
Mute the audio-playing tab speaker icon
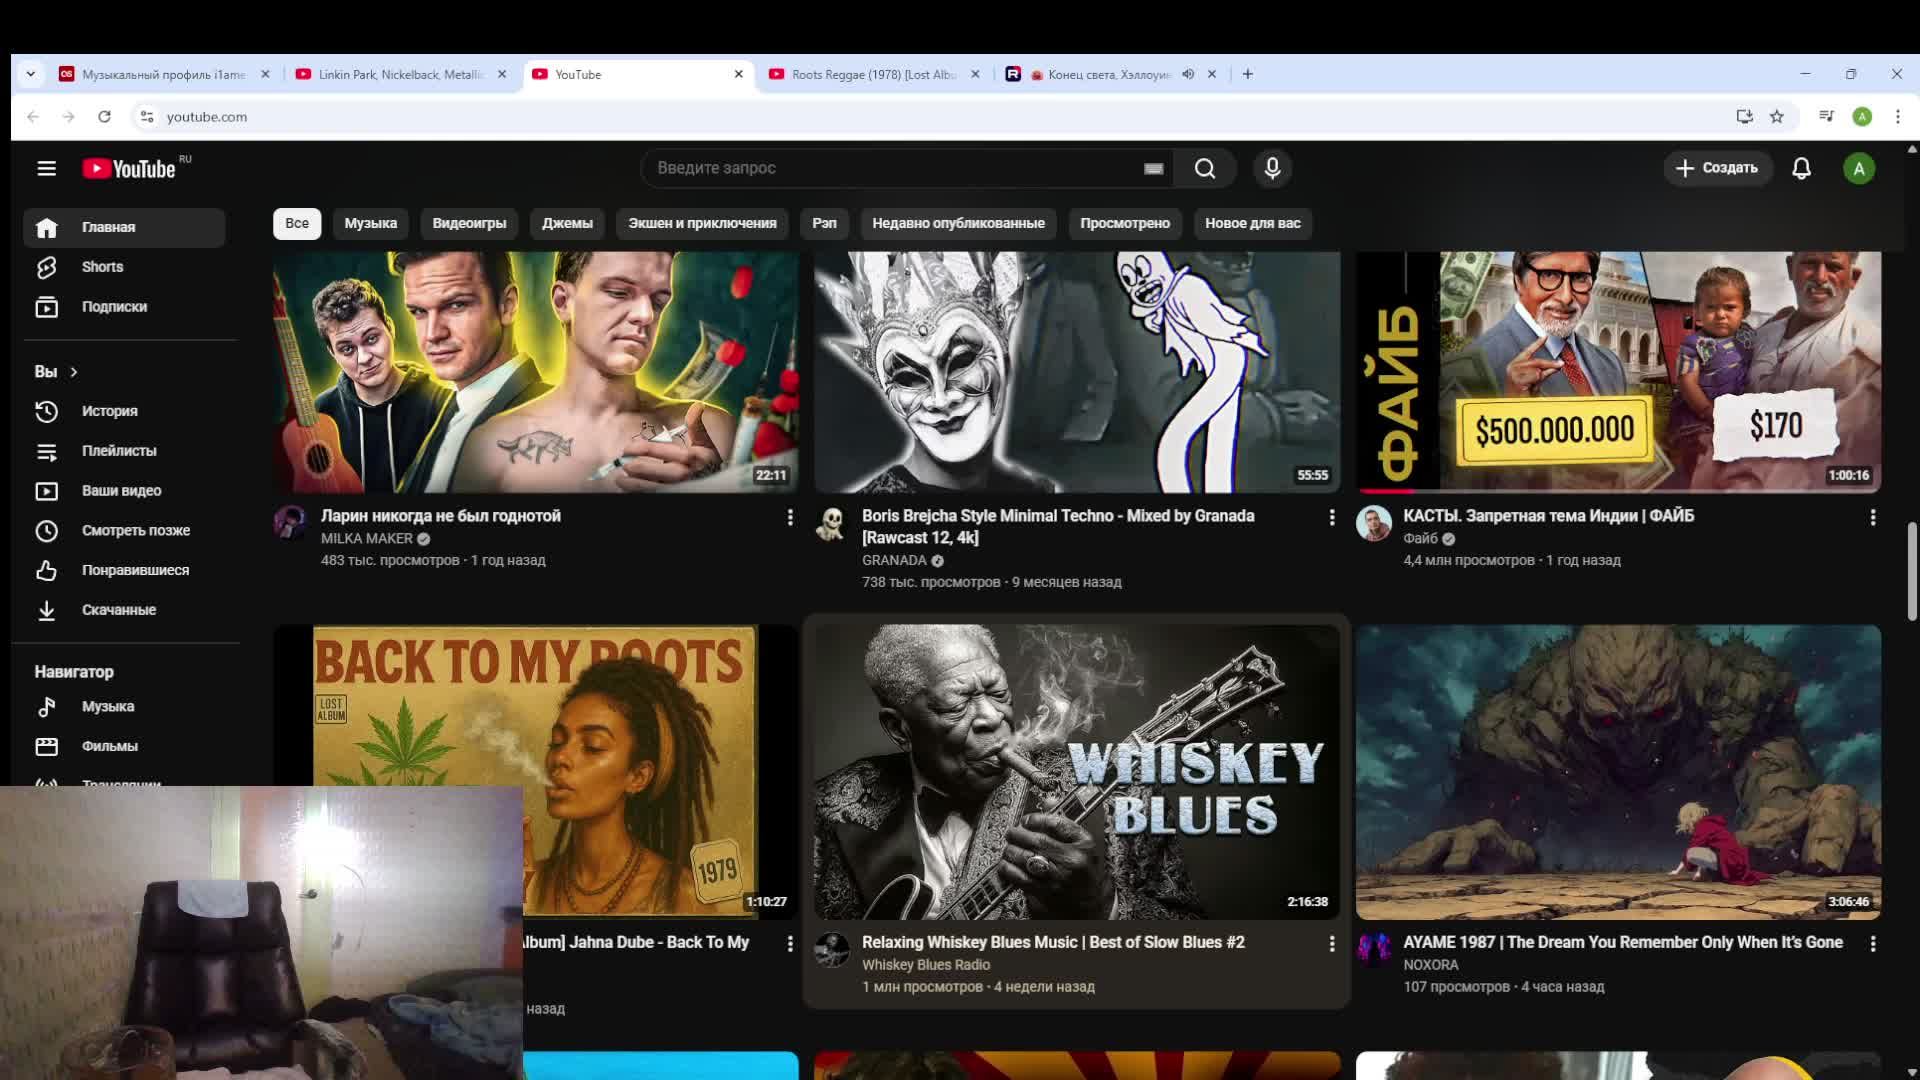tap(1188, 74)
